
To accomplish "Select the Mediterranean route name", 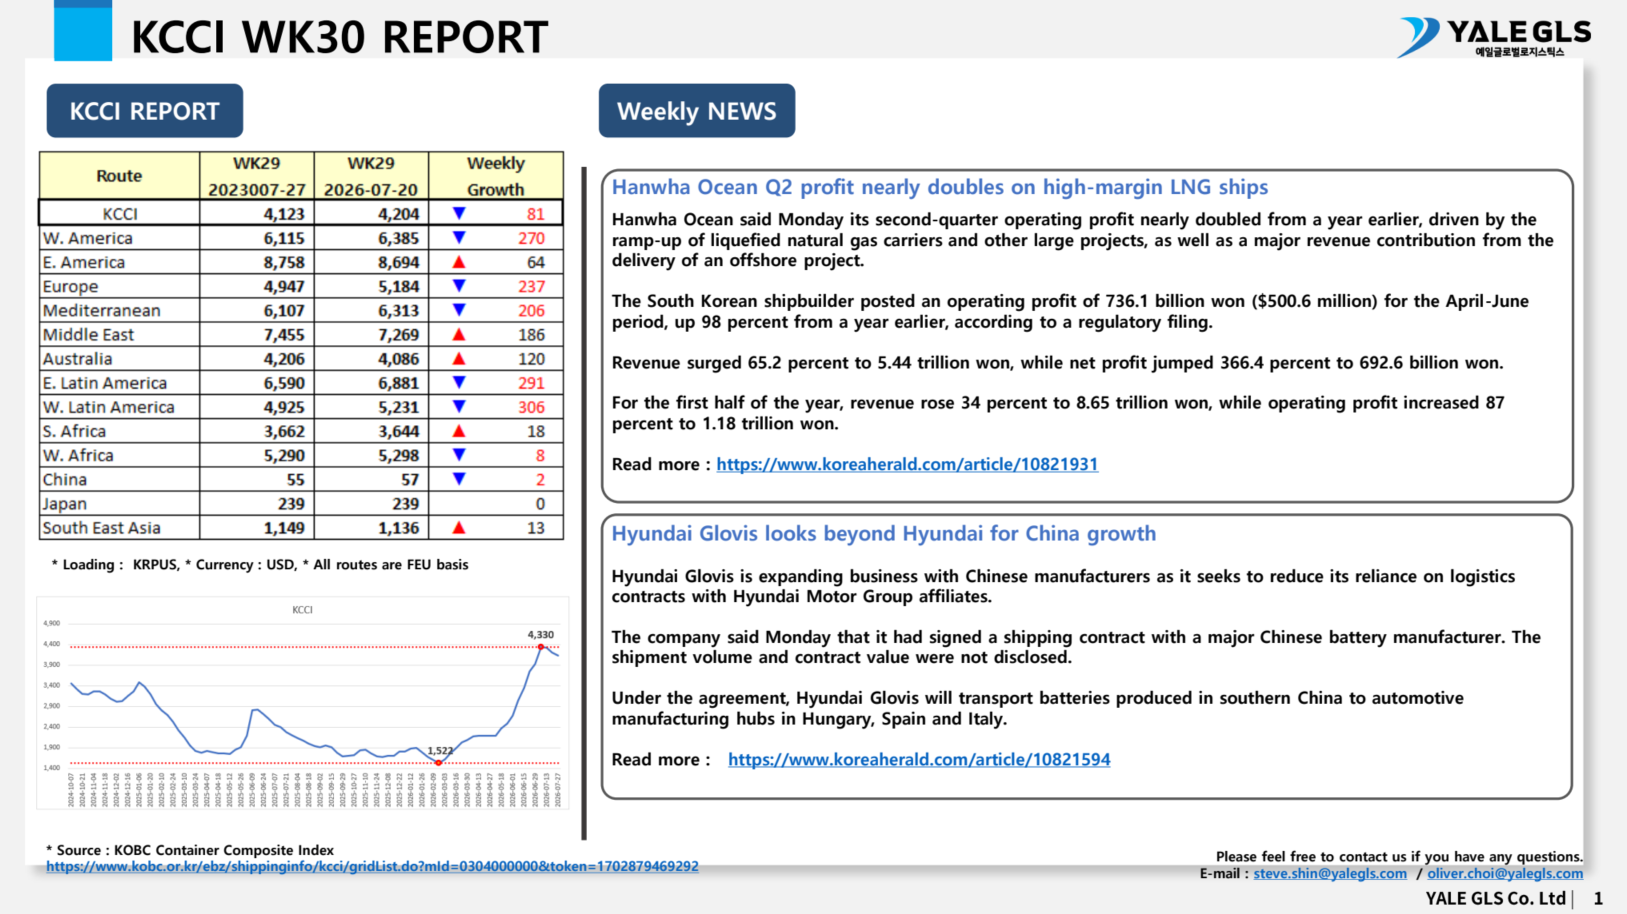I will [x=102, y=311].
